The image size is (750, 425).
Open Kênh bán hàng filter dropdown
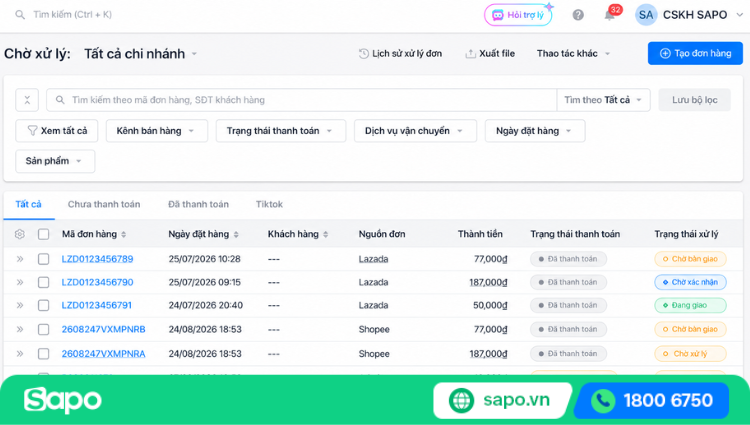click(x=156, y=131)
